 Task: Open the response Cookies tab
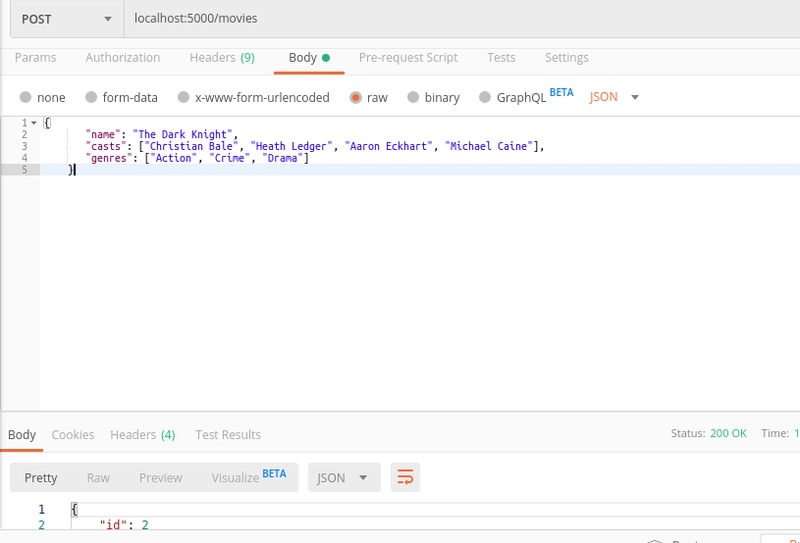point(73,435)
